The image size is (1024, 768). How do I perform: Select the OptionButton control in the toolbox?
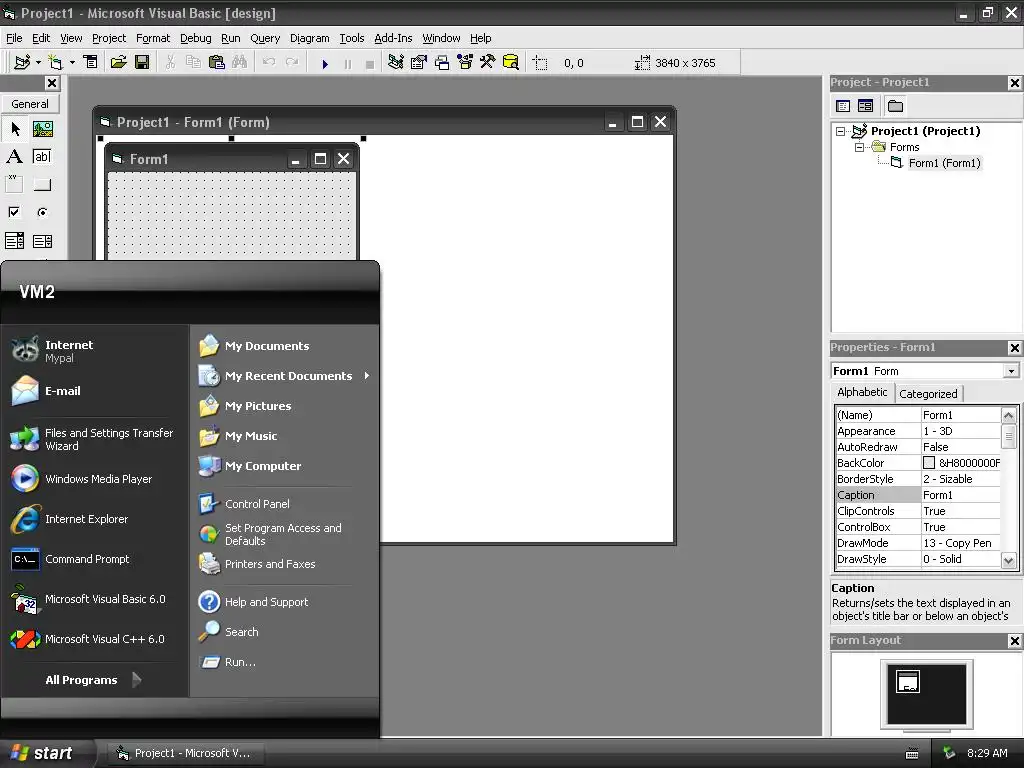tap(42, 212)
